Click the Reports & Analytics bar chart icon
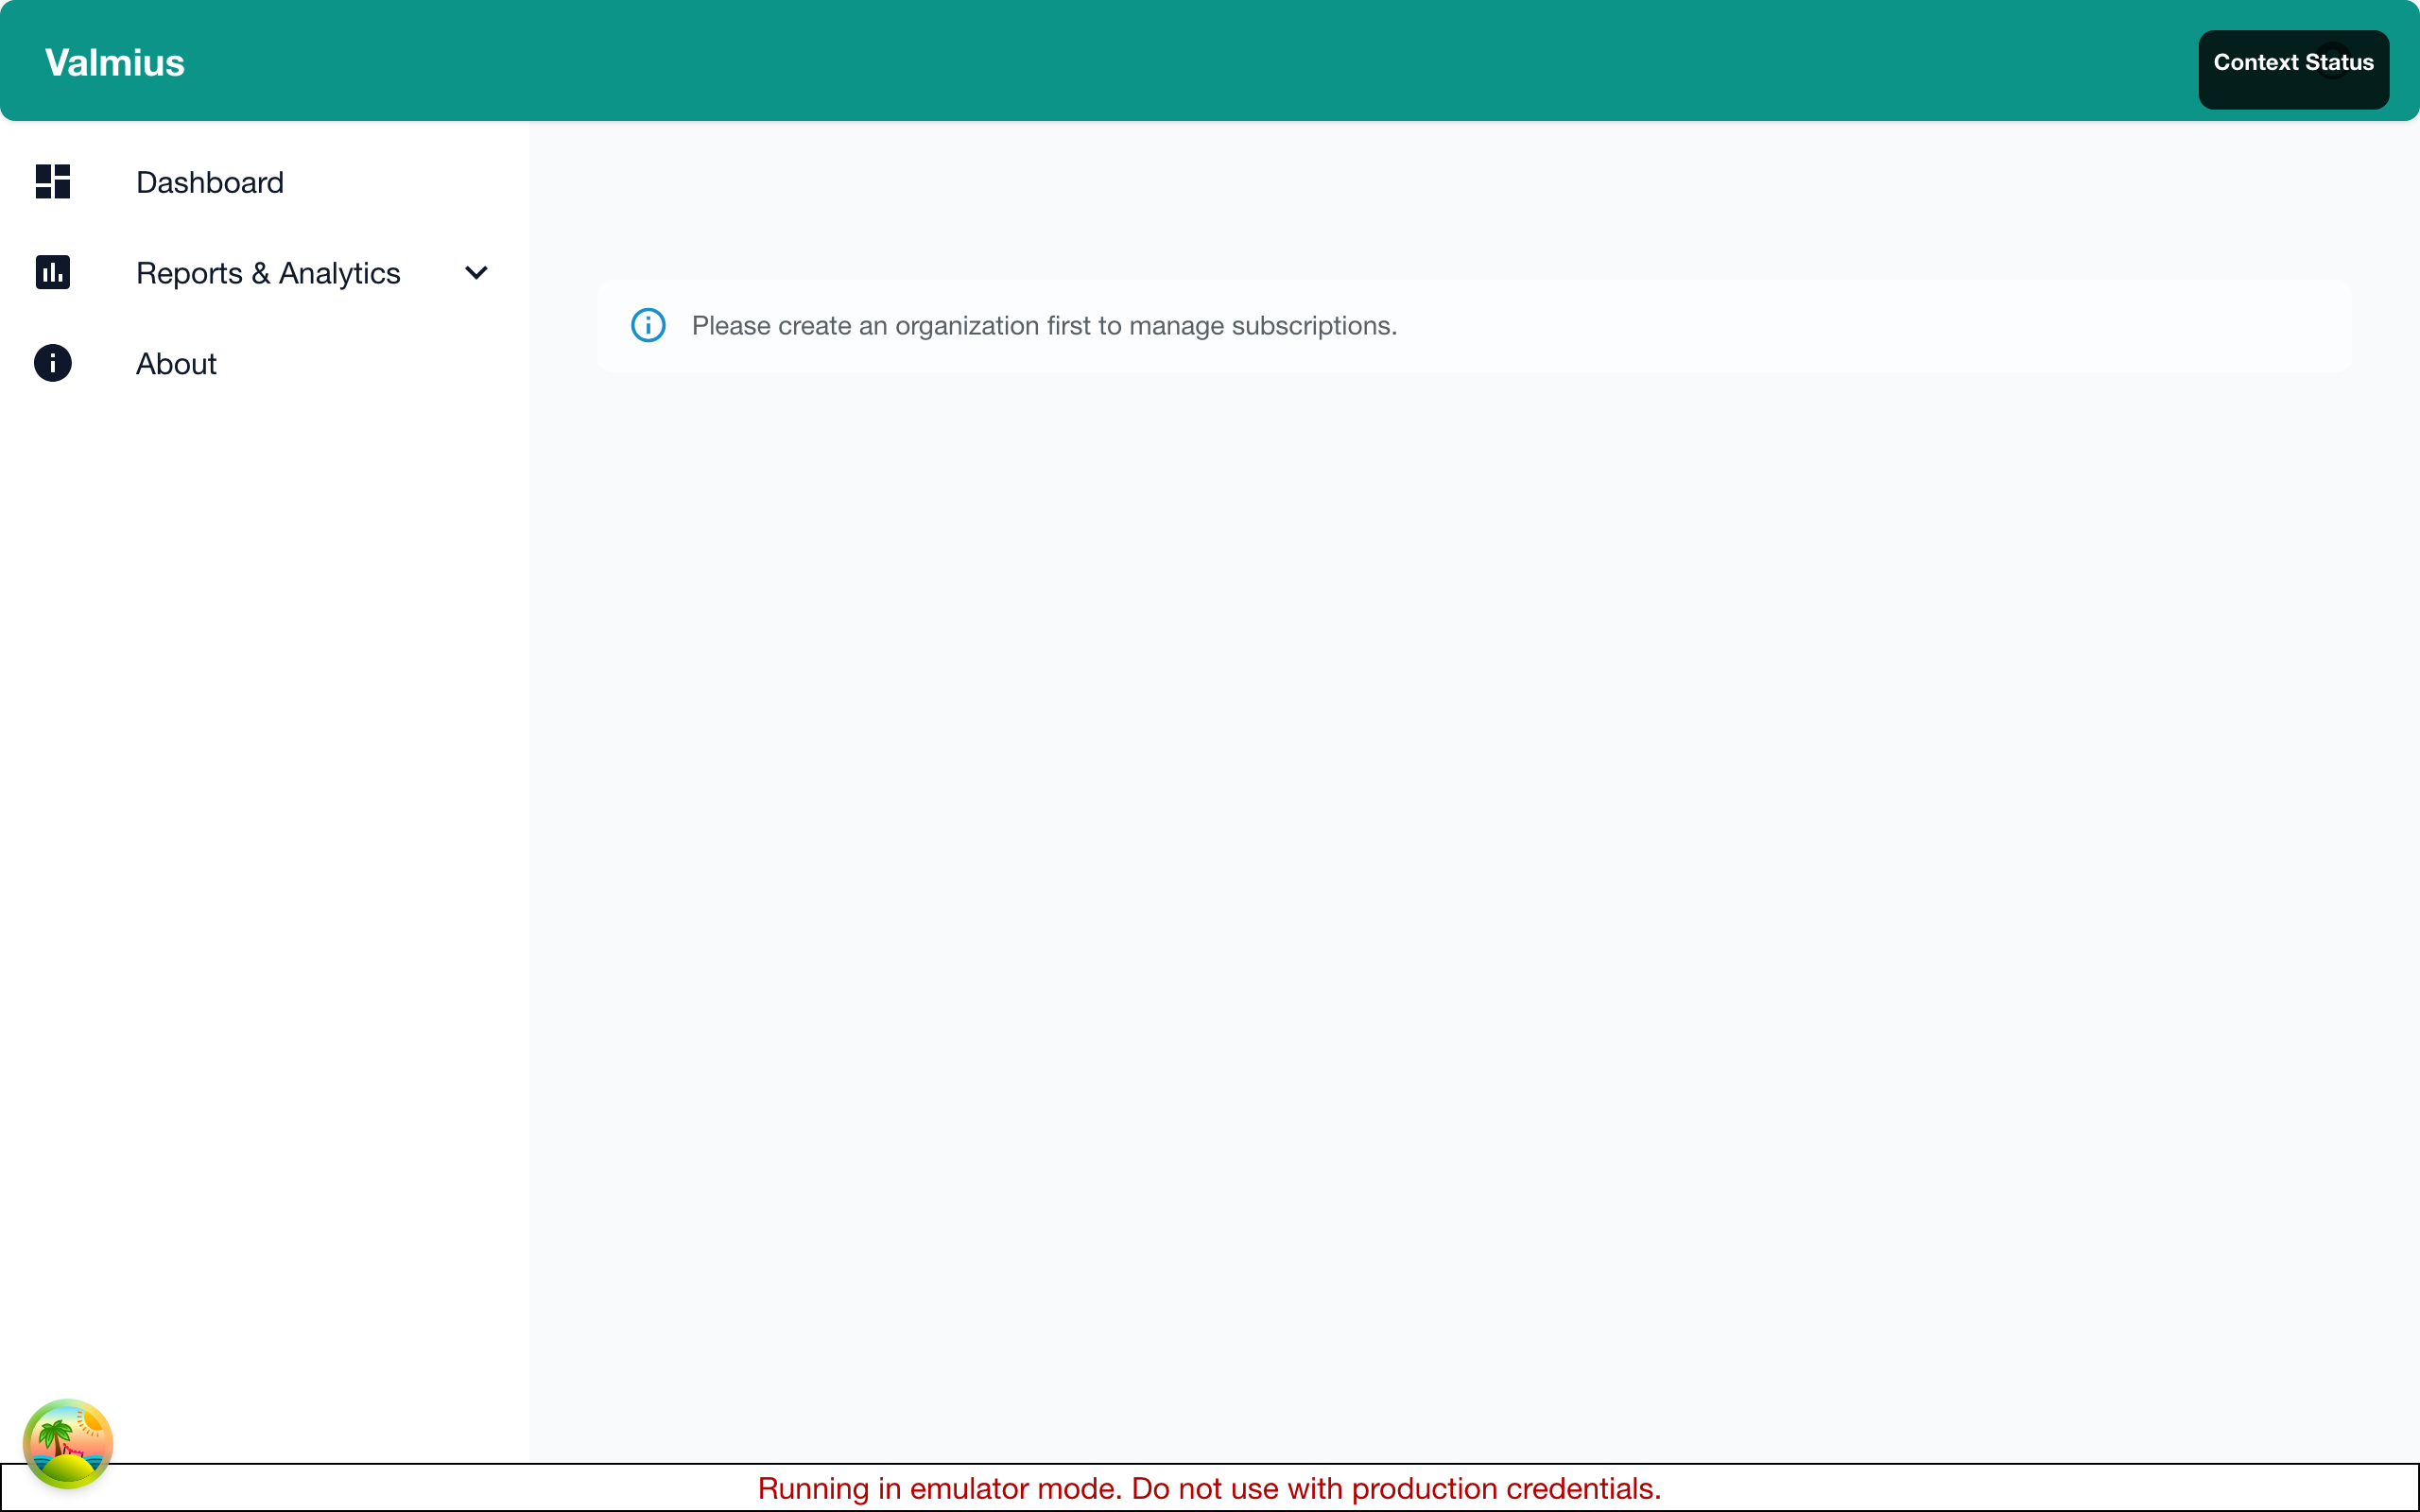Viewport: 2420px width, 1512px height. coord(52,272)
